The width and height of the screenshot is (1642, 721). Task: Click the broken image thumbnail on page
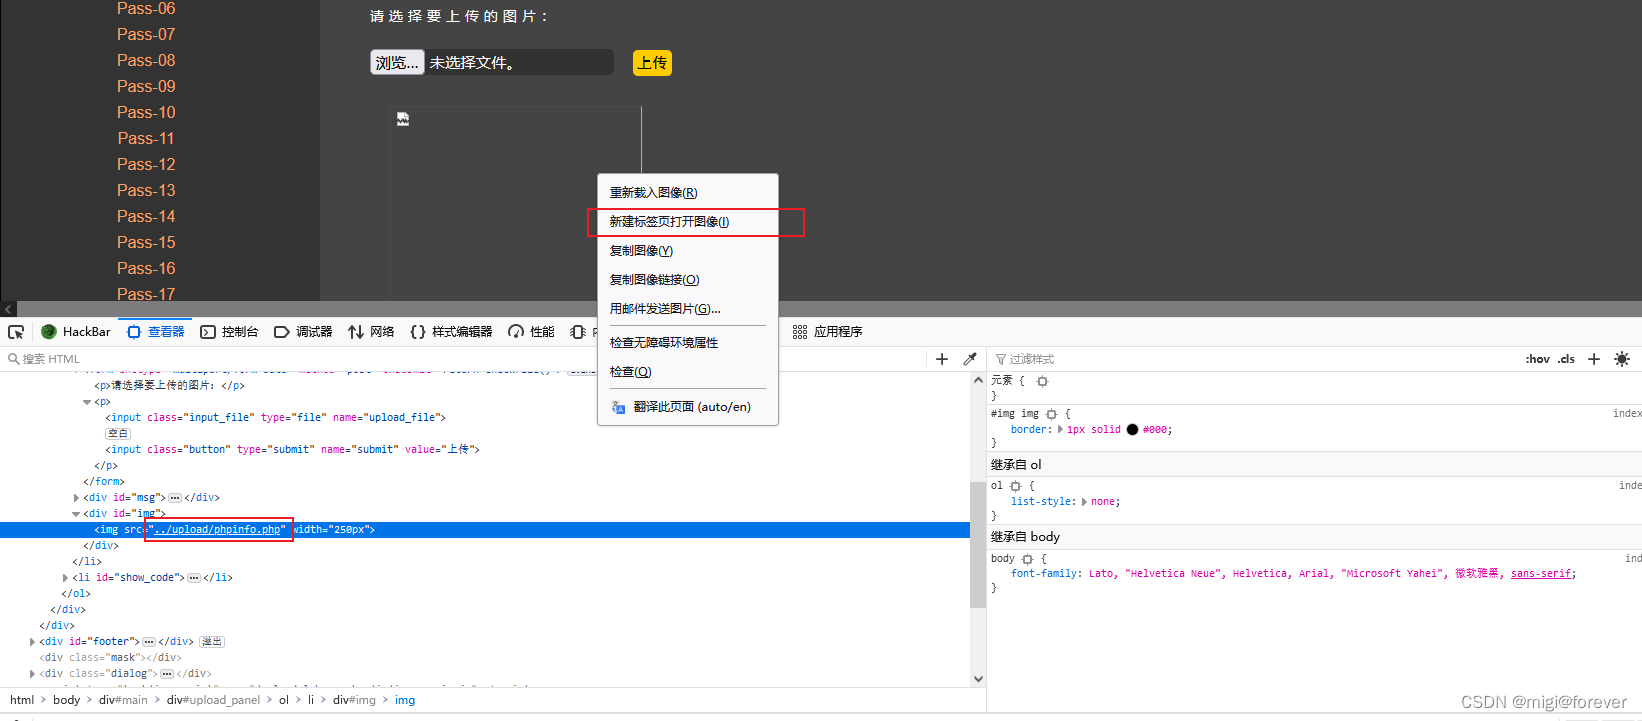[x=403, y=119]
